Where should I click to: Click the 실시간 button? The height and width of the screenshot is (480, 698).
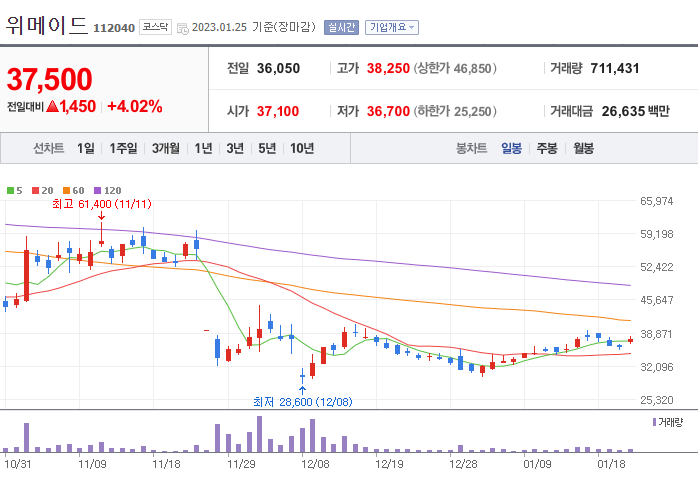[341, 27]
